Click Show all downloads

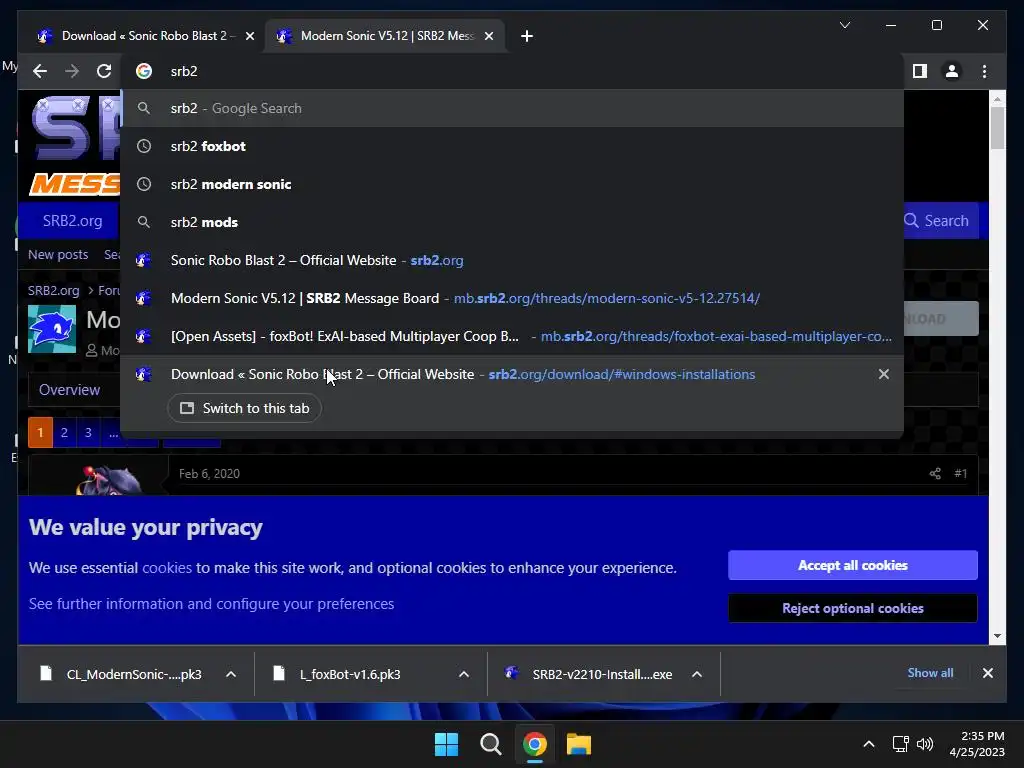tap(930, 673)
